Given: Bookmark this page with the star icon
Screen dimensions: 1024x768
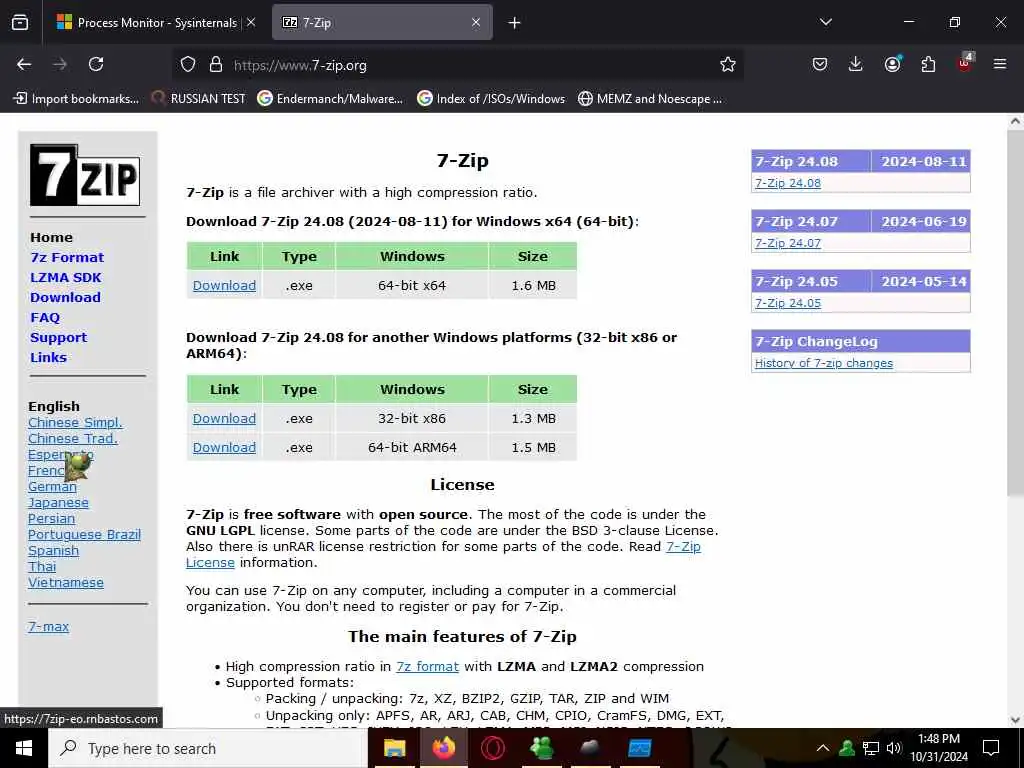Looking at the screenshot, I should coord(728,64).
